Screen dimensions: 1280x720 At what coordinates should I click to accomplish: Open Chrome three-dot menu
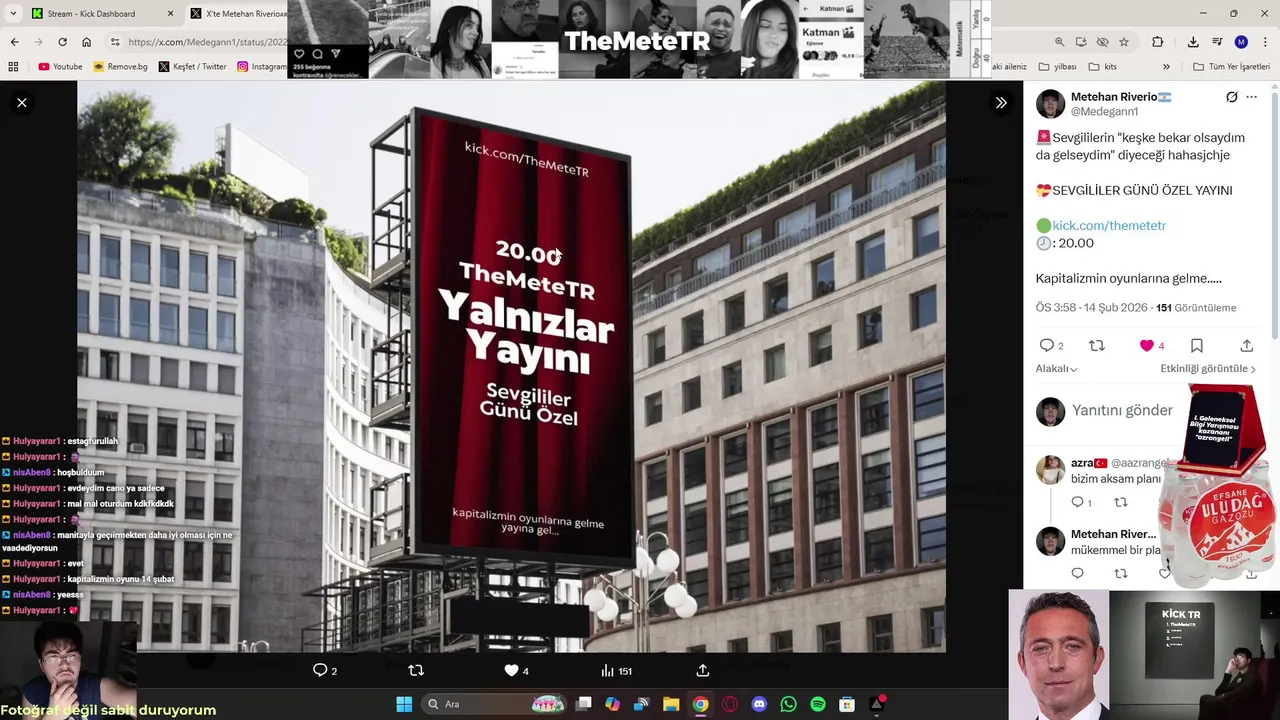click(1265, 42)
